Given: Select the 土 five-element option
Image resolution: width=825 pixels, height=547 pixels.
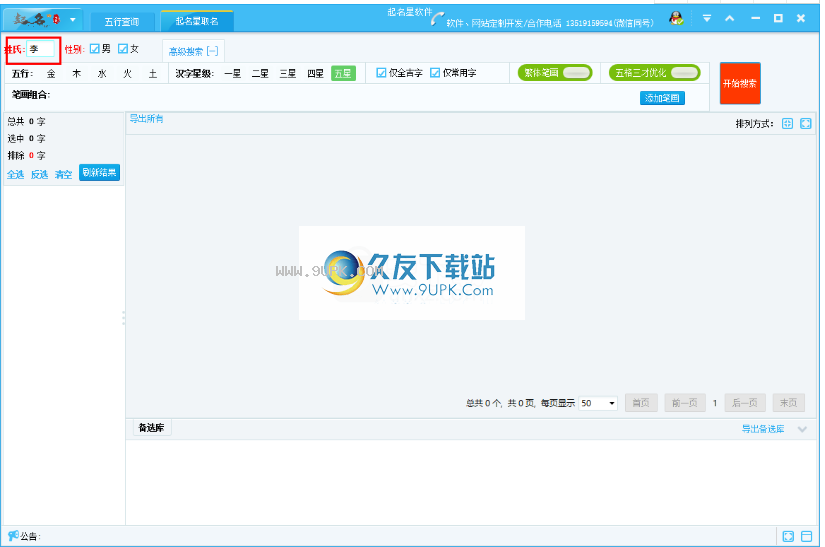Looking at the screenshot, I should tap(153, 74).
